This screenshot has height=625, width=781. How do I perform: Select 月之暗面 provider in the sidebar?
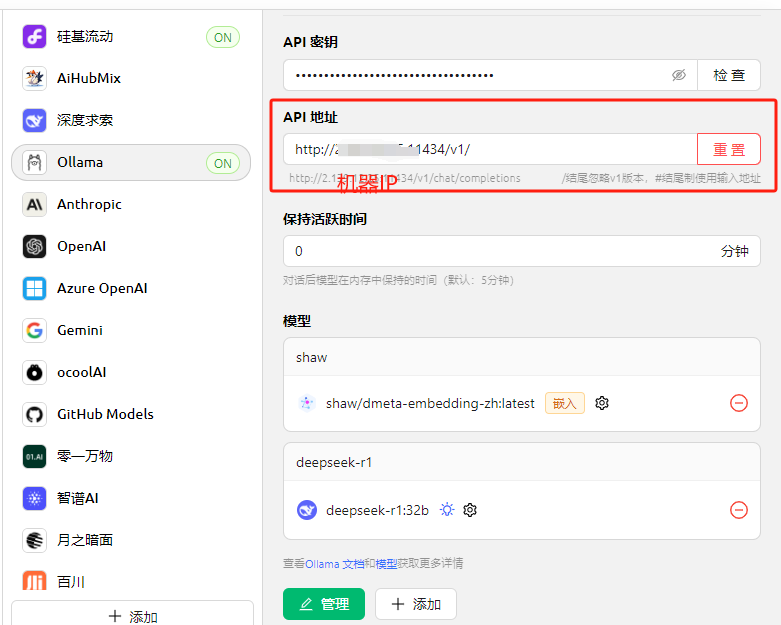click(131, 540)
